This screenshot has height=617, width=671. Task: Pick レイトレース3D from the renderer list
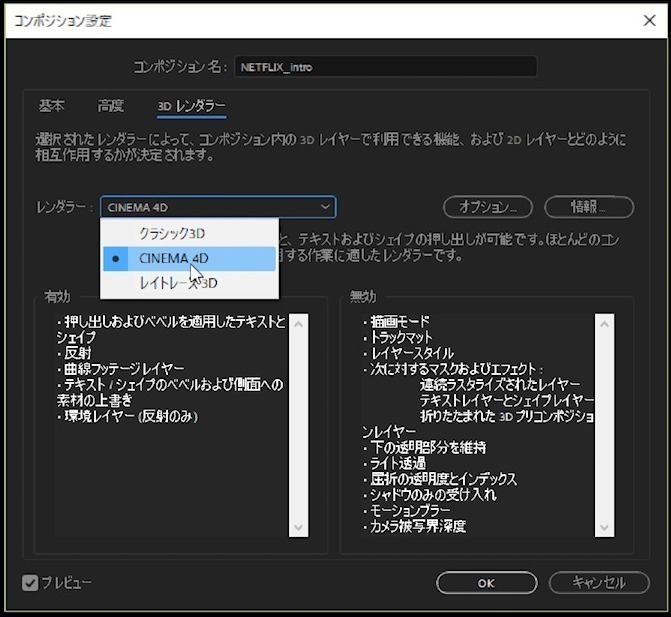pyautogui.click(x=178, y=284)
